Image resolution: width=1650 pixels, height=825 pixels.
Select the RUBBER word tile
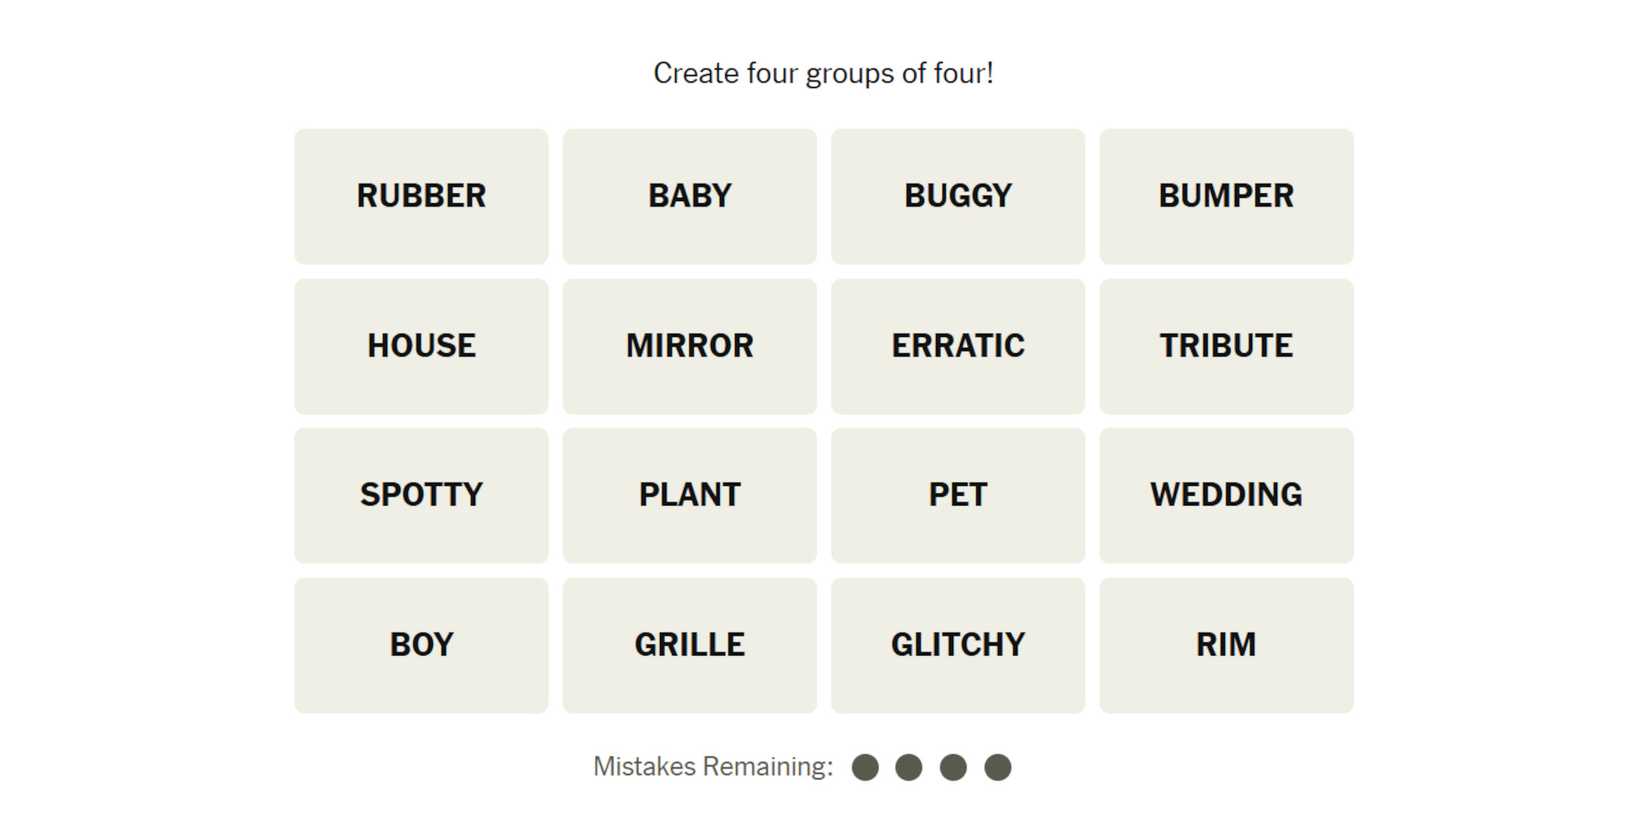point(421,196)
